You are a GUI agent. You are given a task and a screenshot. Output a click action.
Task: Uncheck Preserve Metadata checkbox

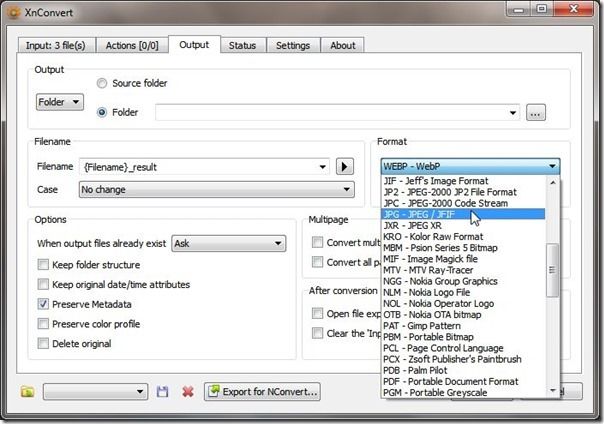click(43, 304)
